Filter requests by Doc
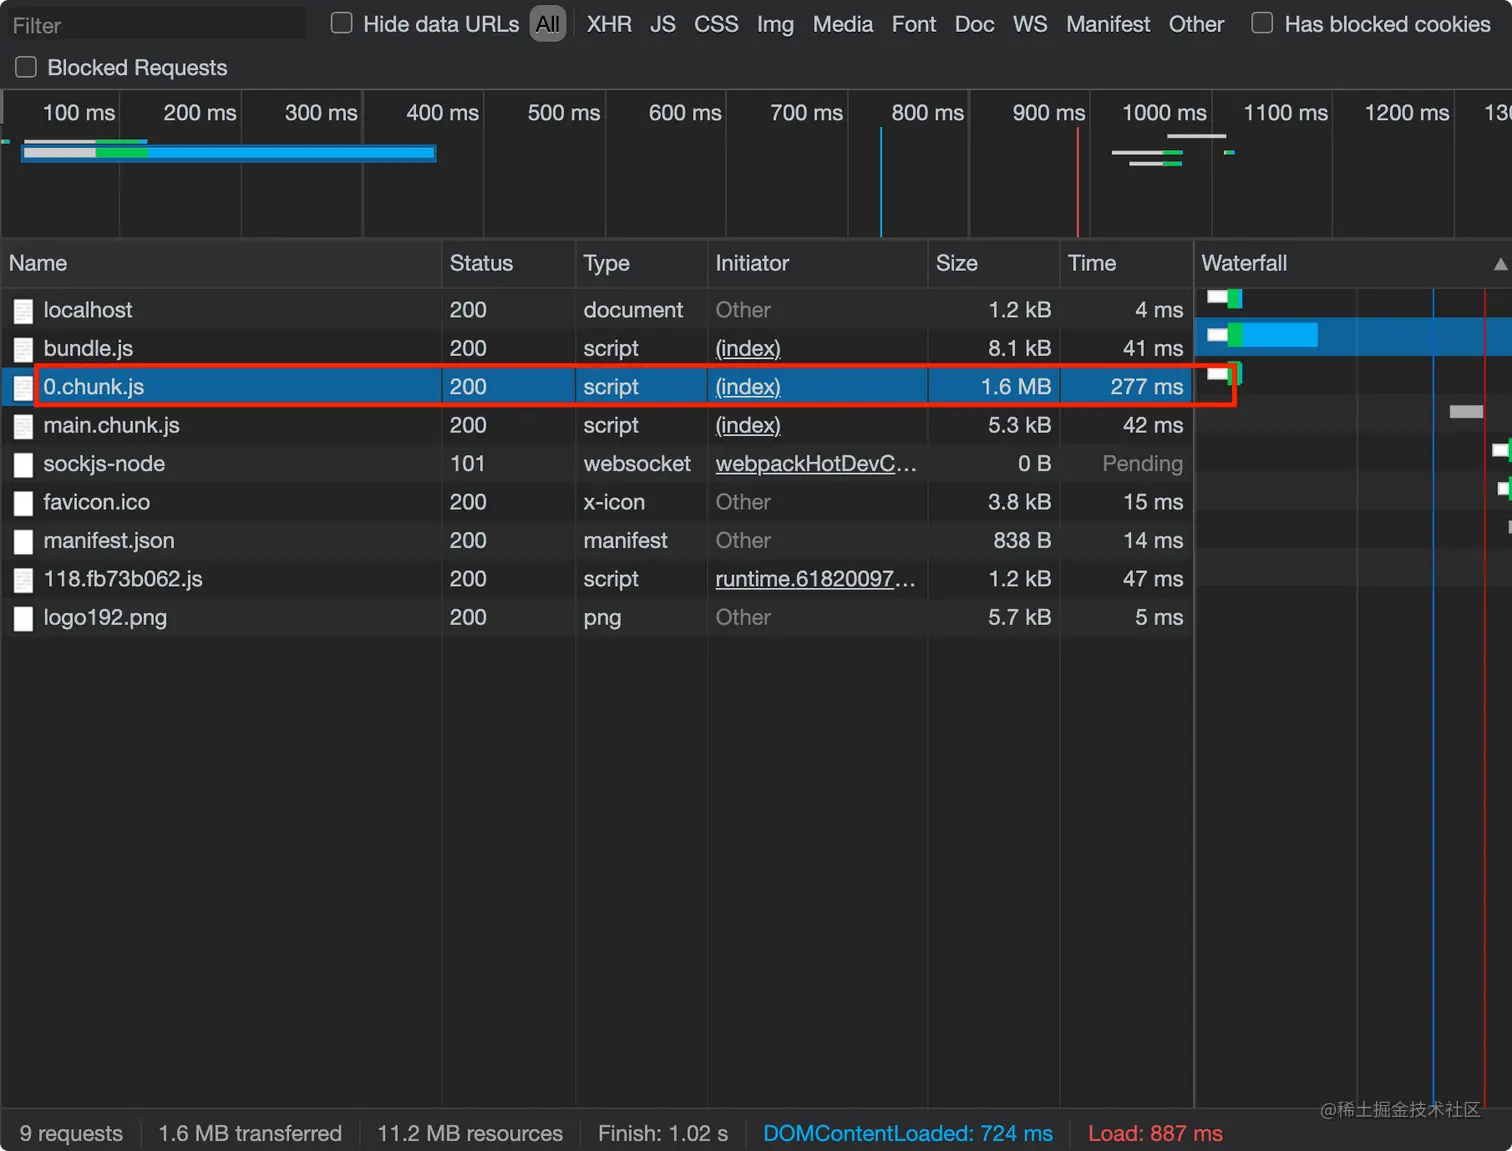The height and width of the screenshot is (1151, 1512). coord(975,24)
